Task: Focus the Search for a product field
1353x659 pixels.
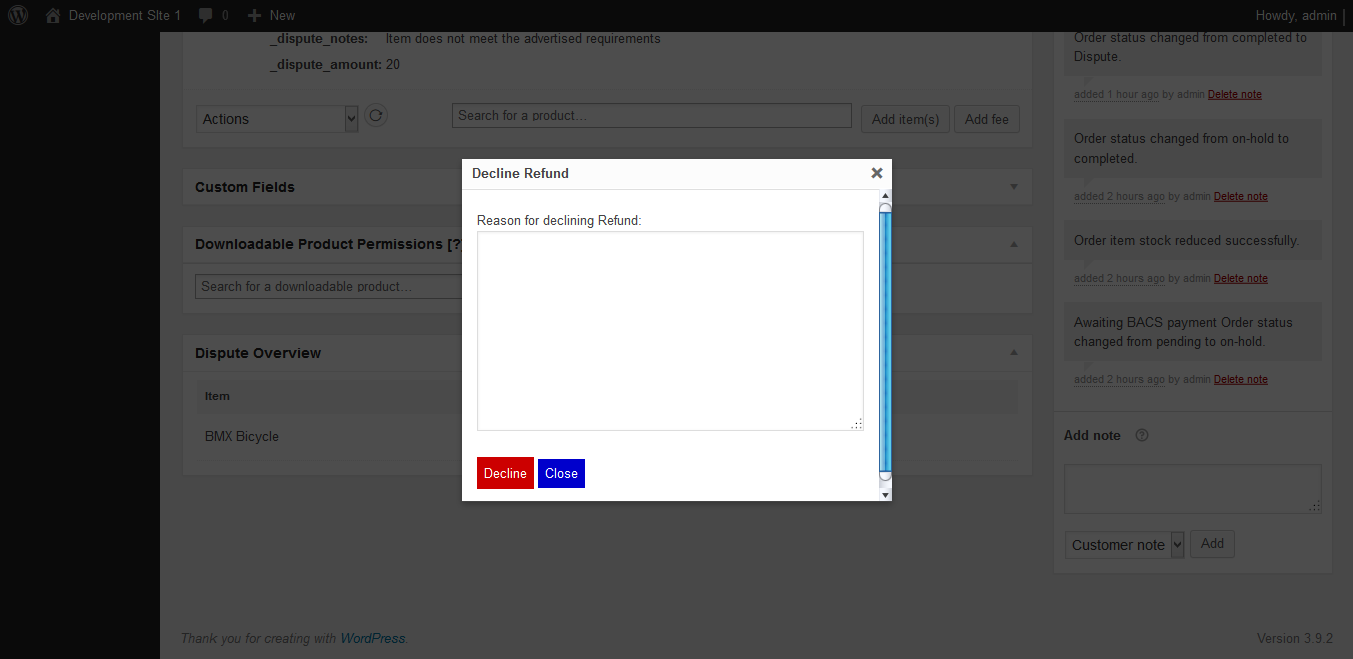Action: click(651, 115)
